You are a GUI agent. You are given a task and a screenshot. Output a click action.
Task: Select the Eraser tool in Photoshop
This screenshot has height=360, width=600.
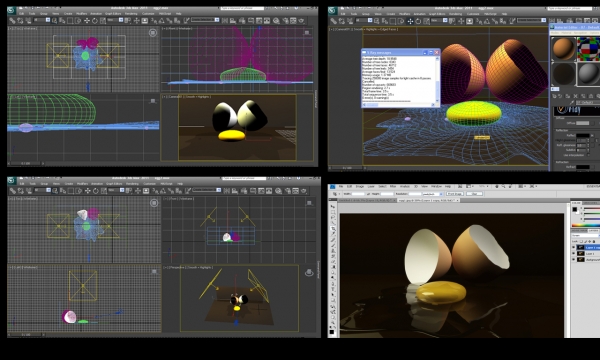(x=333, y=262)
